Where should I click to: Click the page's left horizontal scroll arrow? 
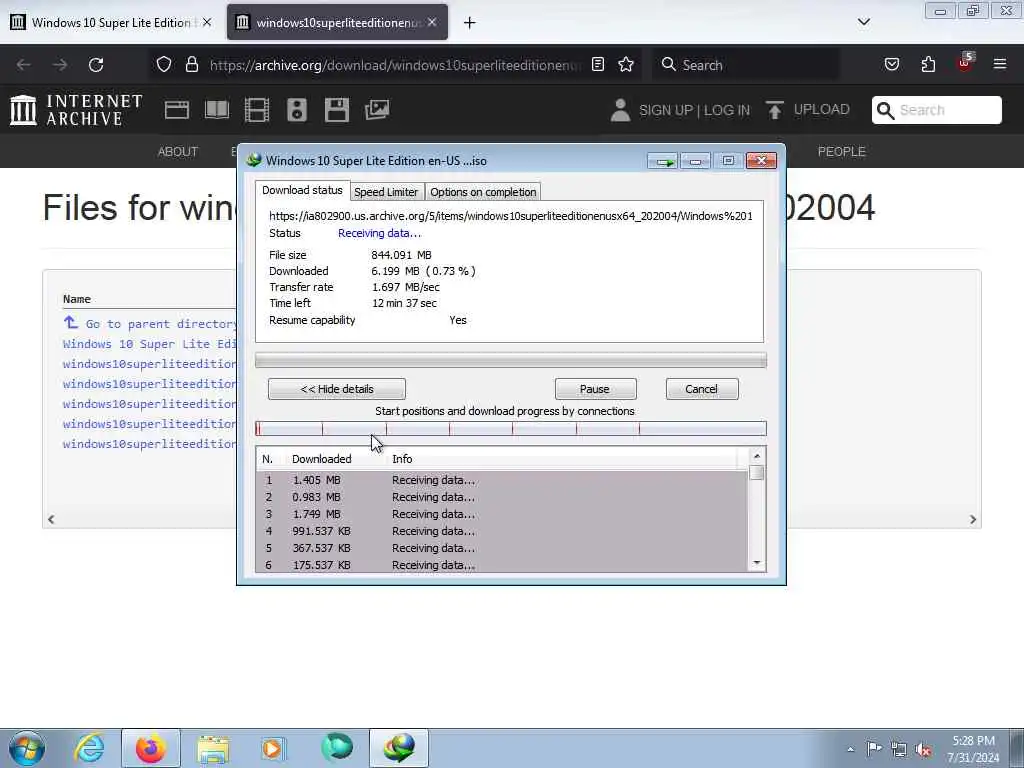pyautogui.click(x=51, y=519)
